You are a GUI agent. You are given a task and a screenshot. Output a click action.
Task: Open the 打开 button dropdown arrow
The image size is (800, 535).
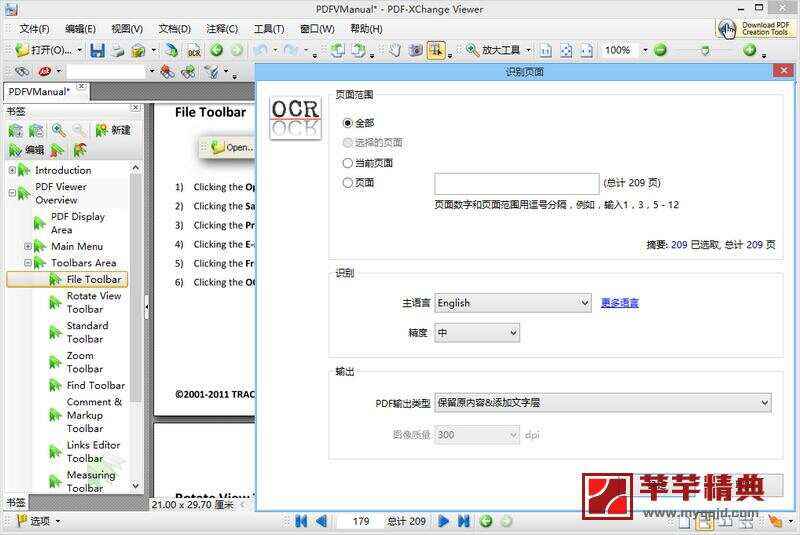[79, 50]
